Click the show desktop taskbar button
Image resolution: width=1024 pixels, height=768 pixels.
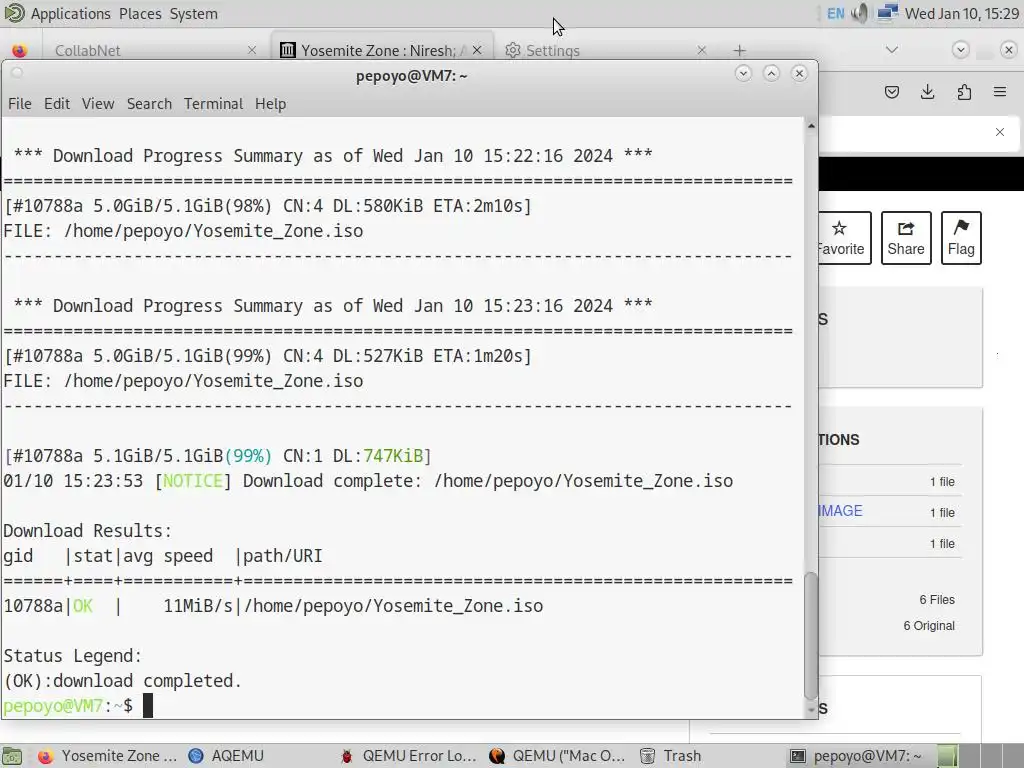pos(12,756)
